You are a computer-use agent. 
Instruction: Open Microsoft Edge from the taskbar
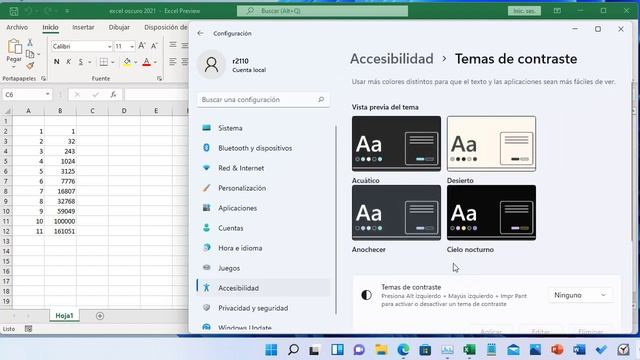click(x=403, y=350)
